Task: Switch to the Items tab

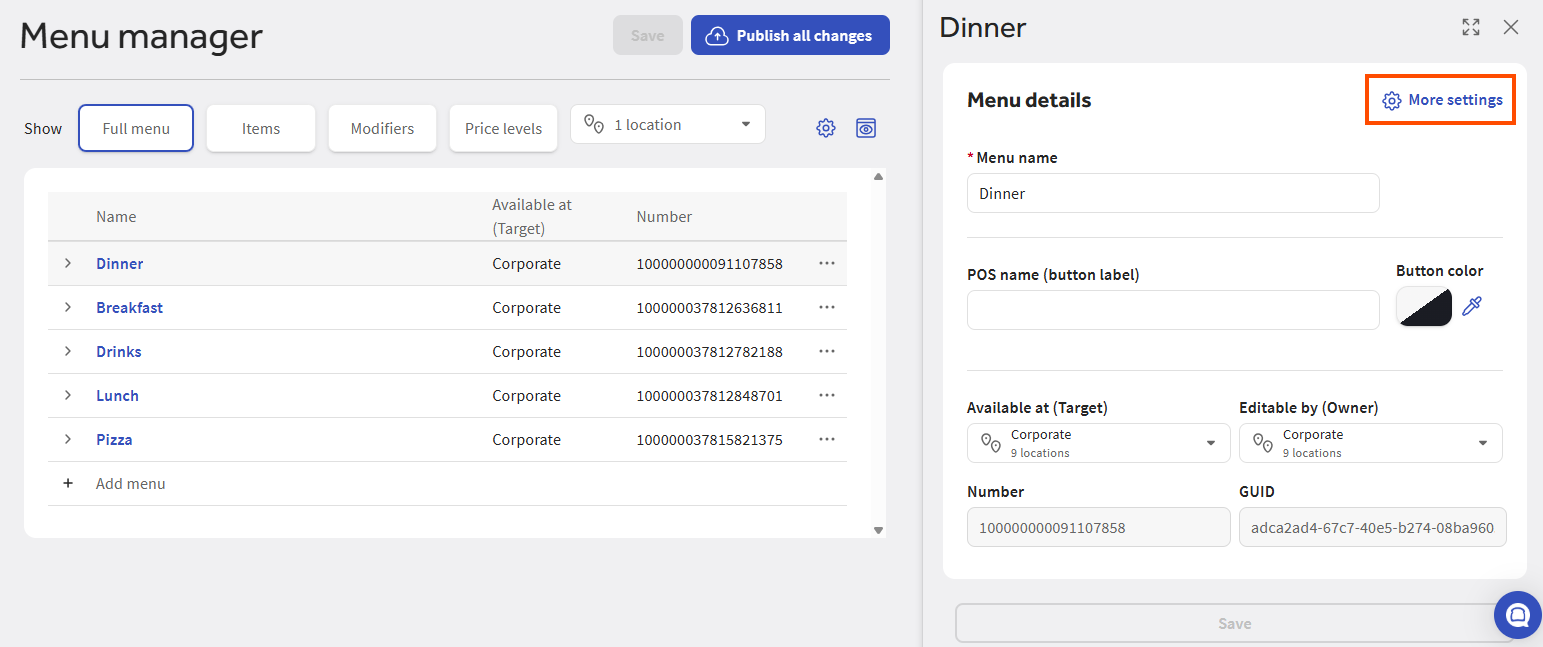Action: pyautogui.click(x=260, y=128)
